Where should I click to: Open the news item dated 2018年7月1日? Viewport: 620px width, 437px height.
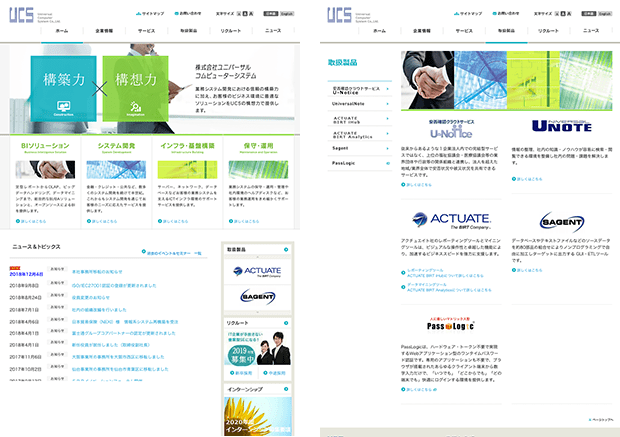click(x=99, y=310)
